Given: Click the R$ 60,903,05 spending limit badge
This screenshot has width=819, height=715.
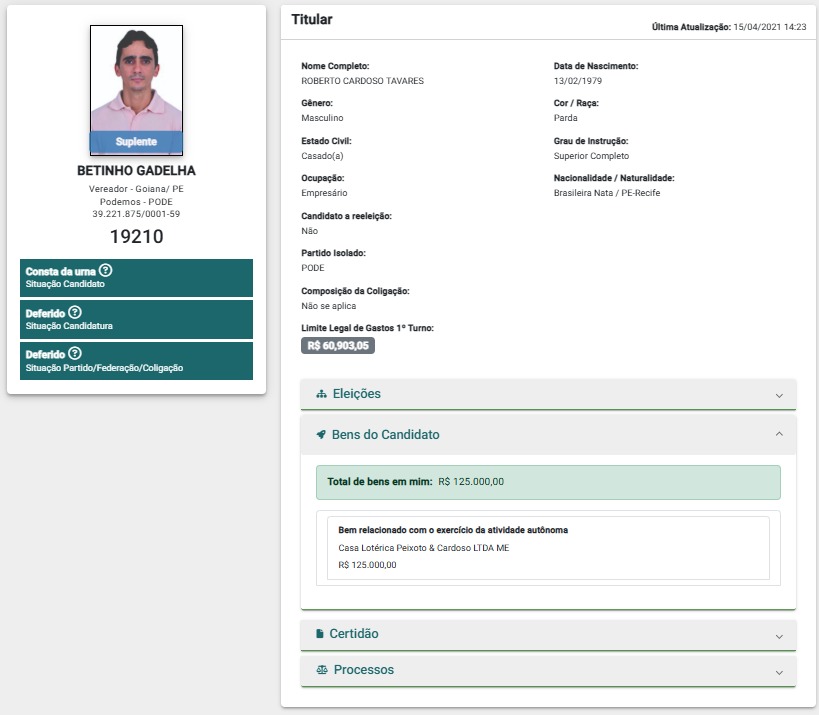Looking at the screenshot, I should click(338, 346).
